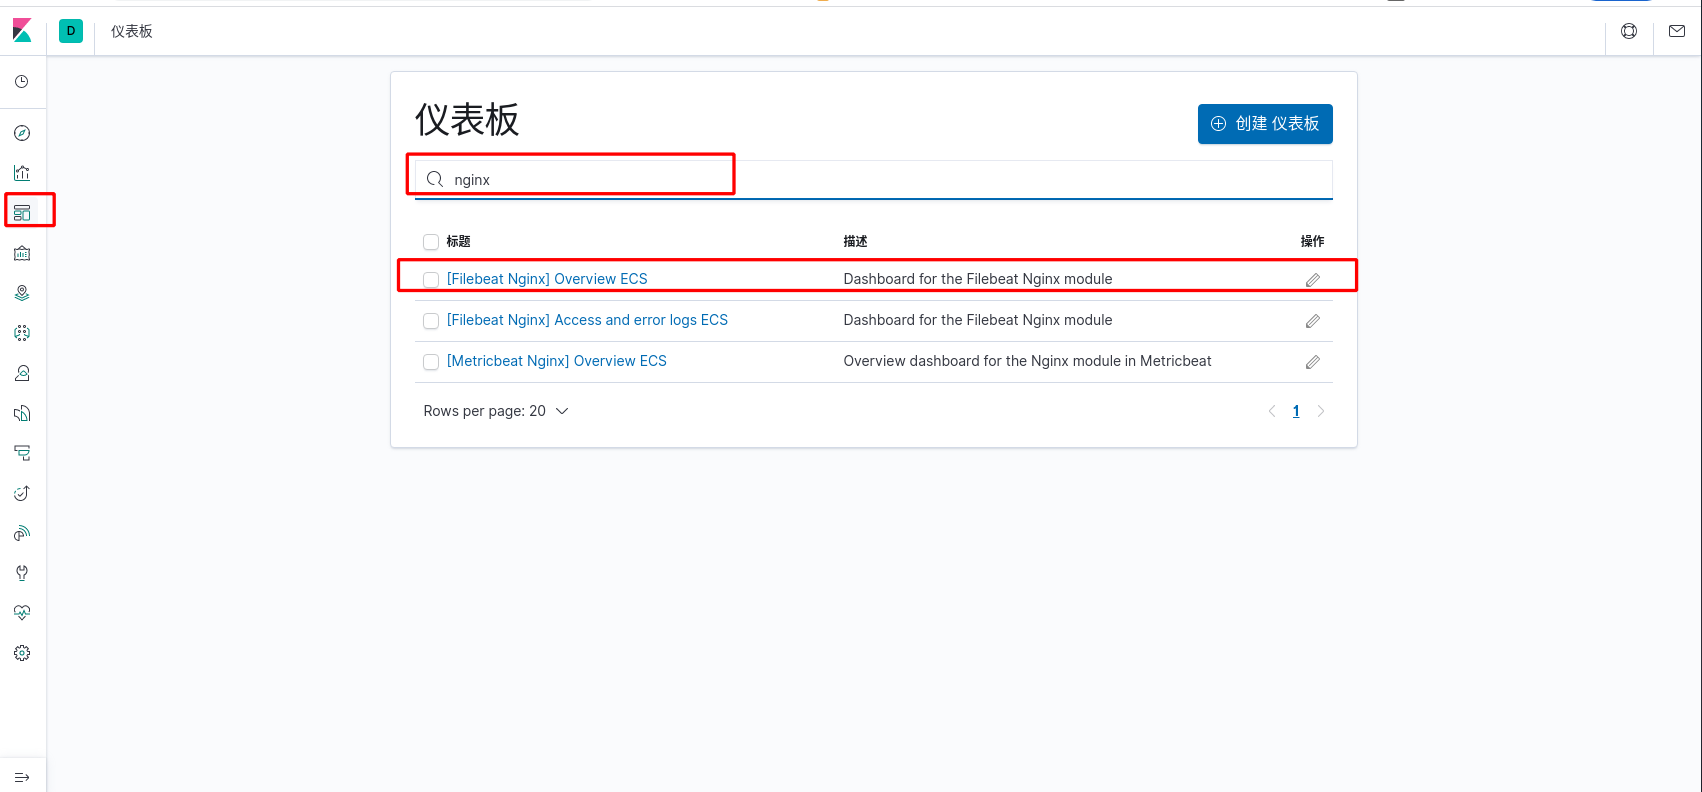Click the 标题 column header
Viewport: 1702px width, 792px height.
tap(458, 241)
